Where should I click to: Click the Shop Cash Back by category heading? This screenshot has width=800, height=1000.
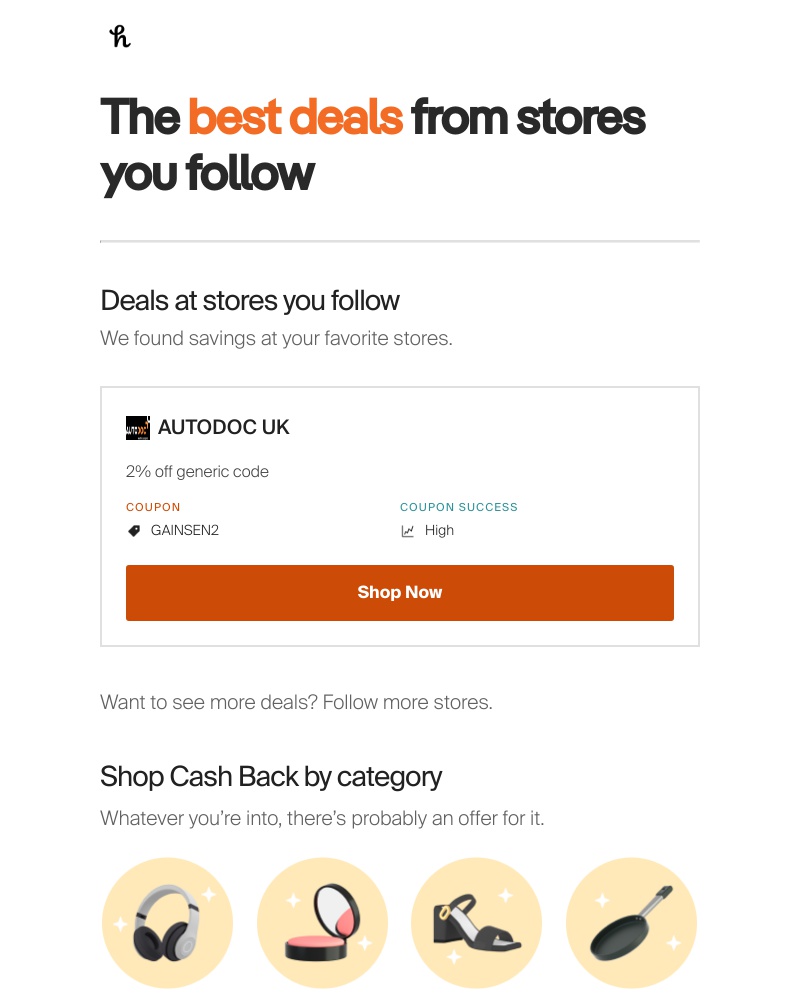(270, 776)
